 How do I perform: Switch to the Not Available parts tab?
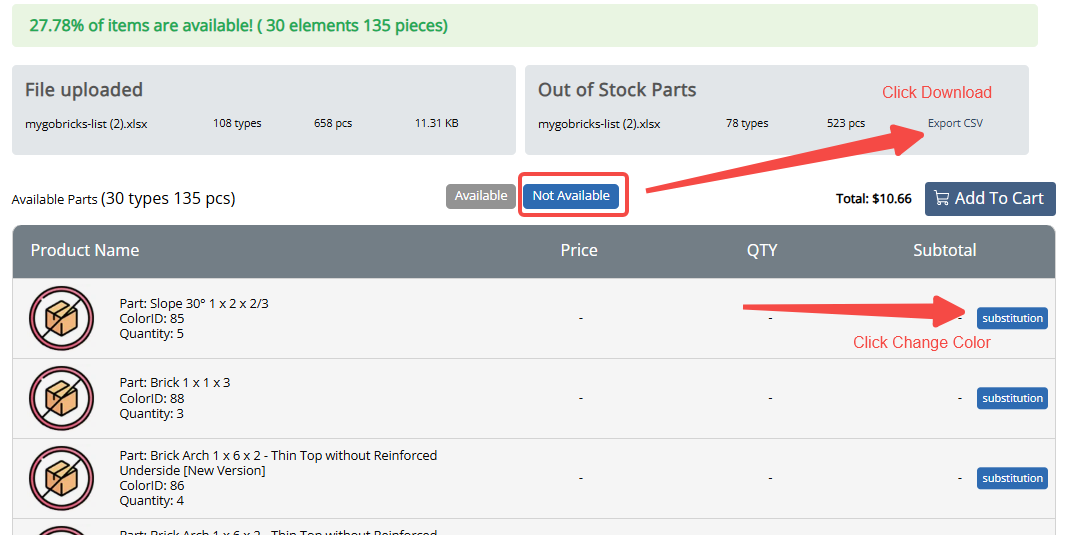[x=571, y=196]
